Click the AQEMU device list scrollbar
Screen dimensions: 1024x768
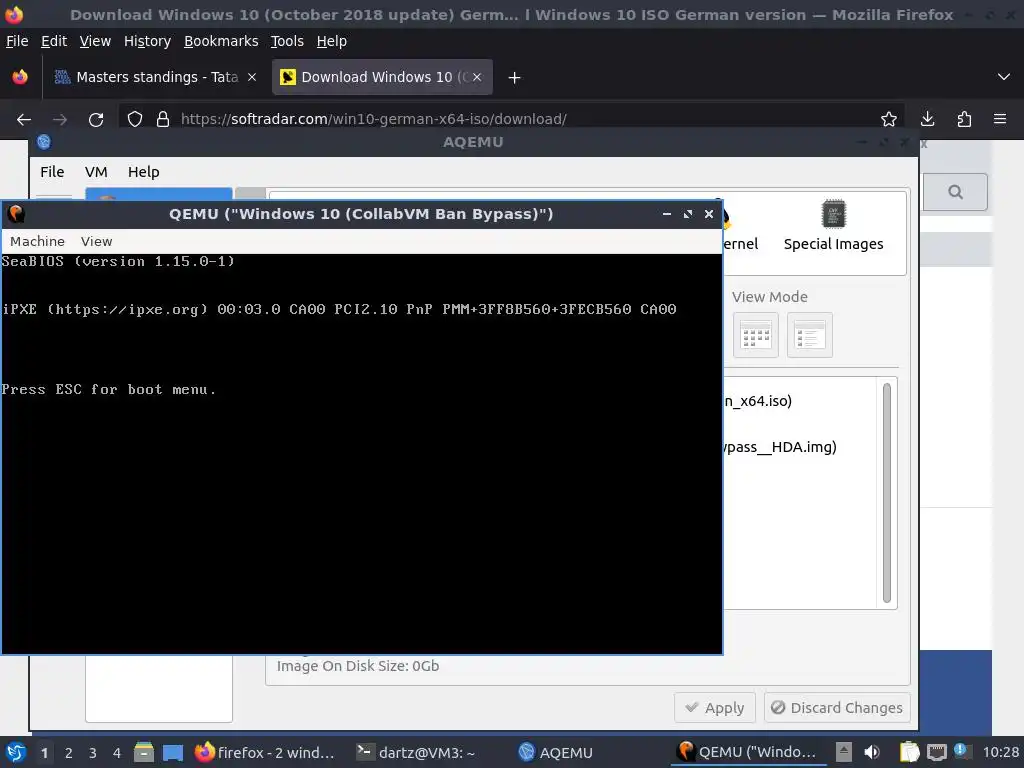[887, 493]
